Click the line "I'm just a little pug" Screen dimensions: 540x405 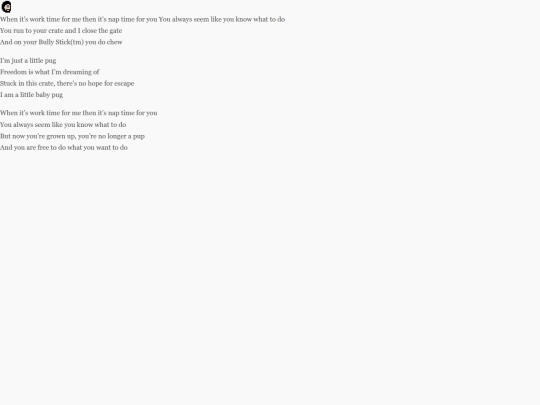pos(28,61)
